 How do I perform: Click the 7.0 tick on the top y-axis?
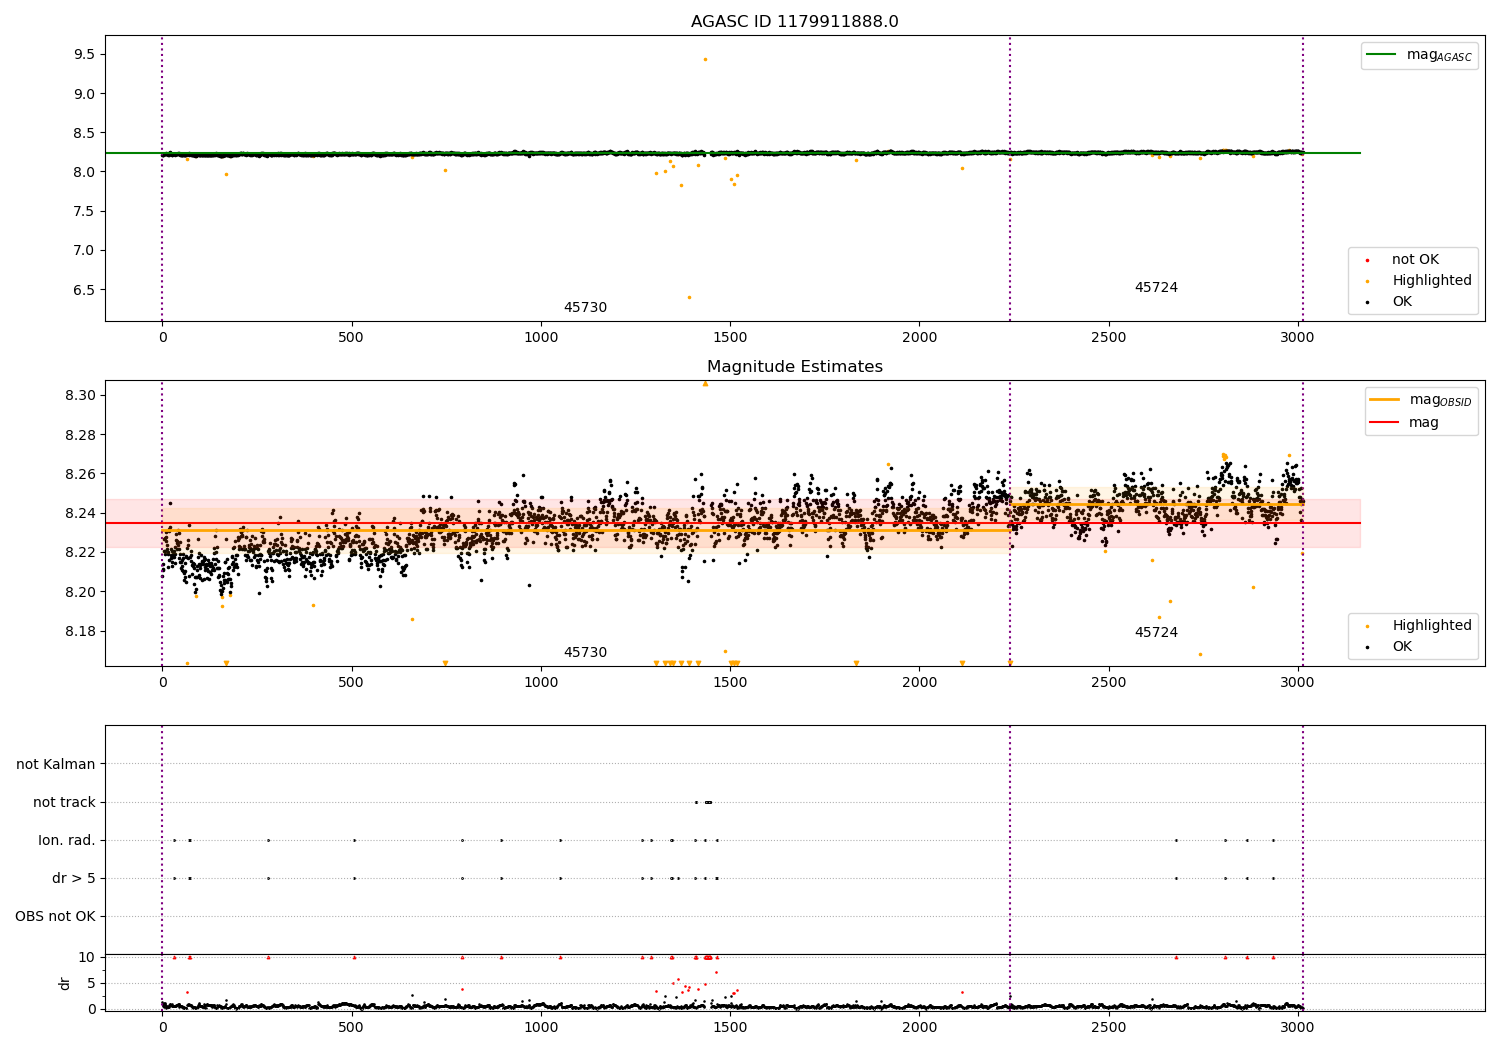click(x=84, y=251)
